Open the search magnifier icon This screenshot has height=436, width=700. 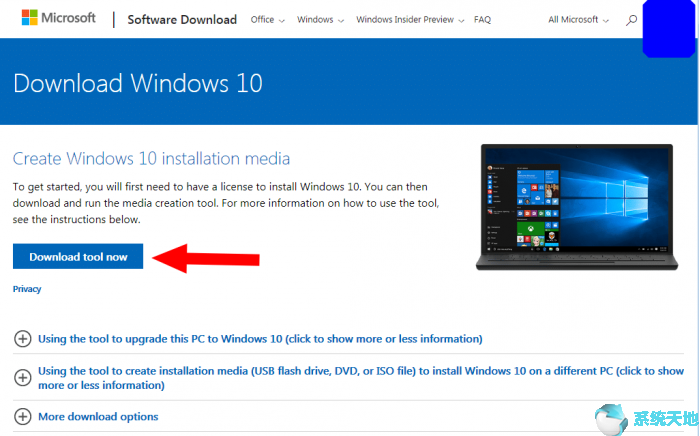point(631,20)
